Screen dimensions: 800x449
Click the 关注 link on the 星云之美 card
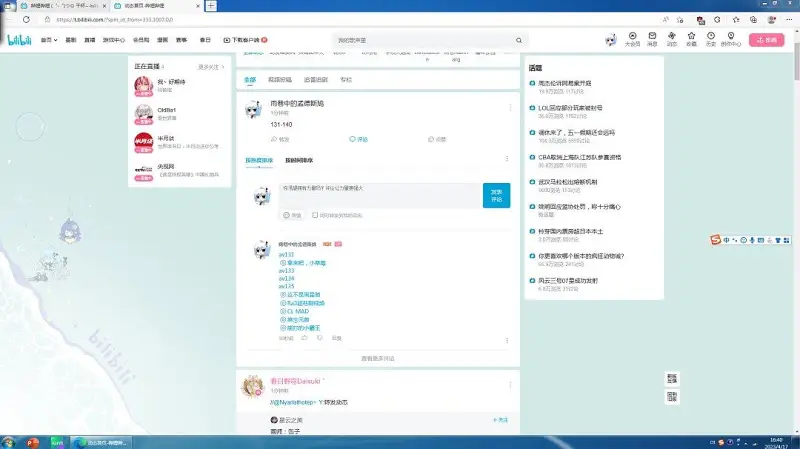tap(500, 420)
